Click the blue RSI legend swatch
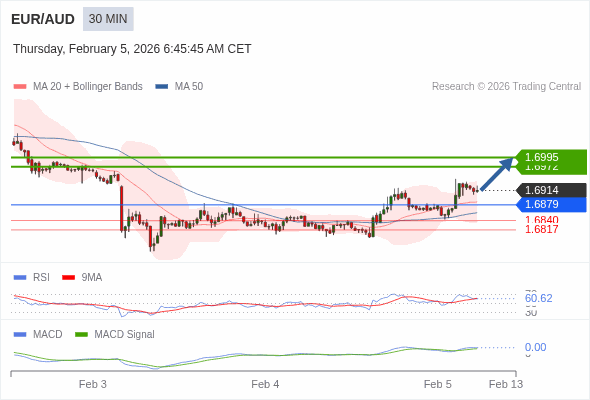Image resolution: width=590 pixels, height=400 pixels. click(20, 278)
